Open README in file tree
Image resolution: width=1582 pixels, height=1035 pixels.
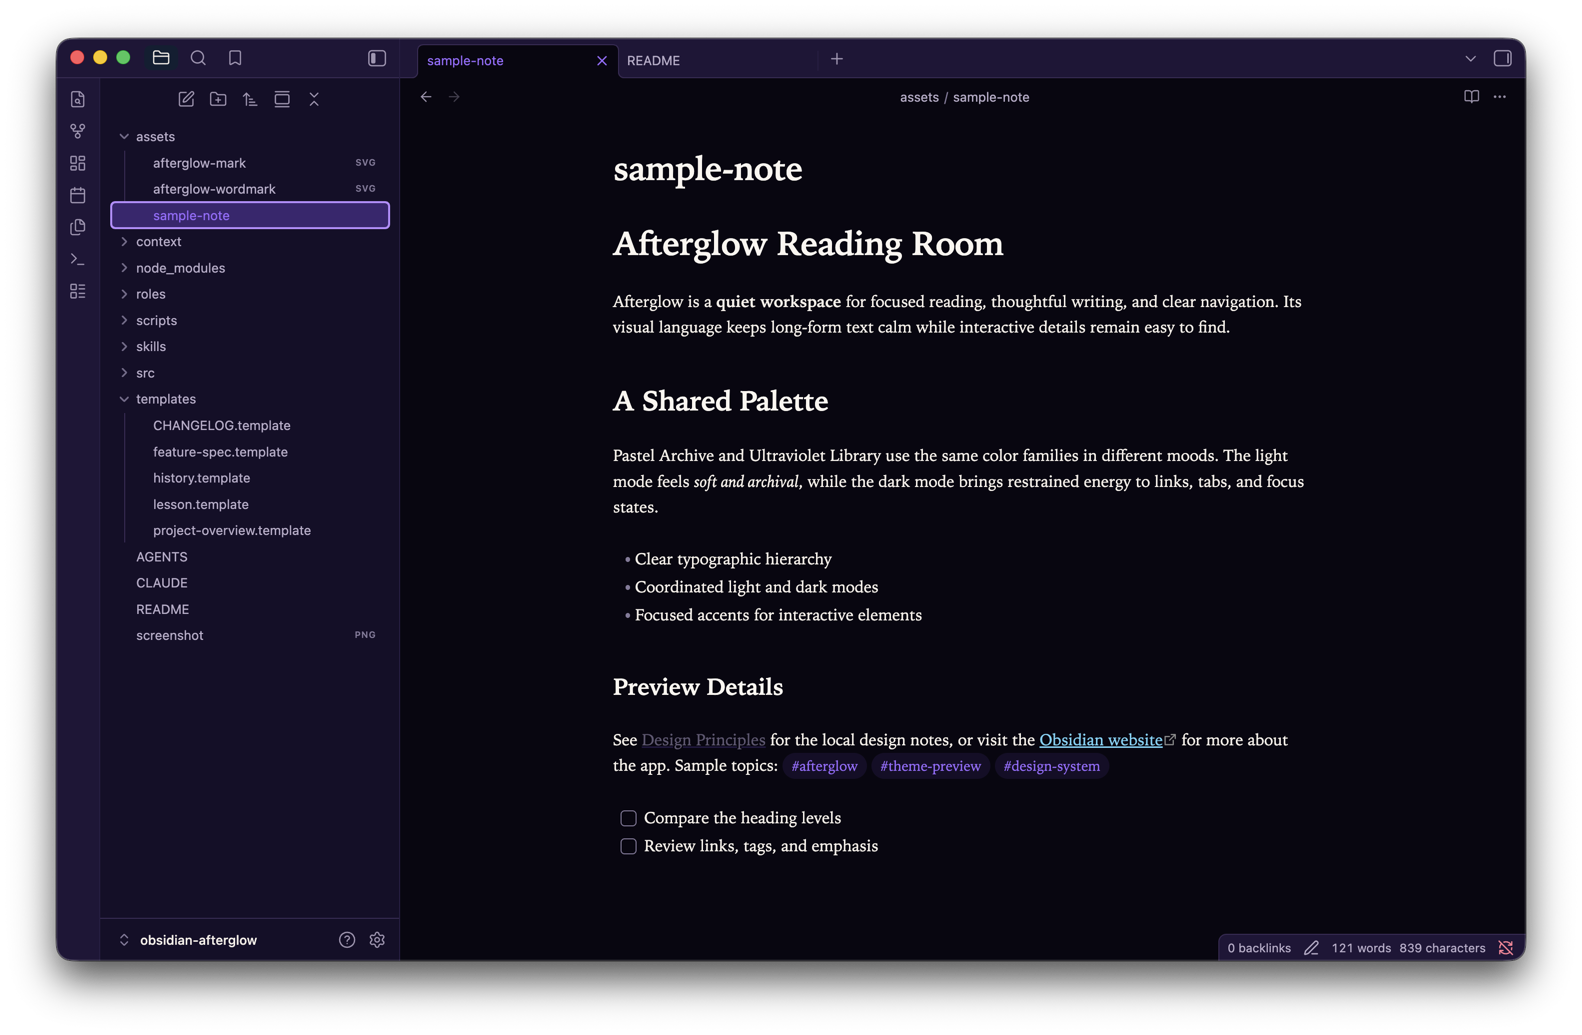point(250,609)
